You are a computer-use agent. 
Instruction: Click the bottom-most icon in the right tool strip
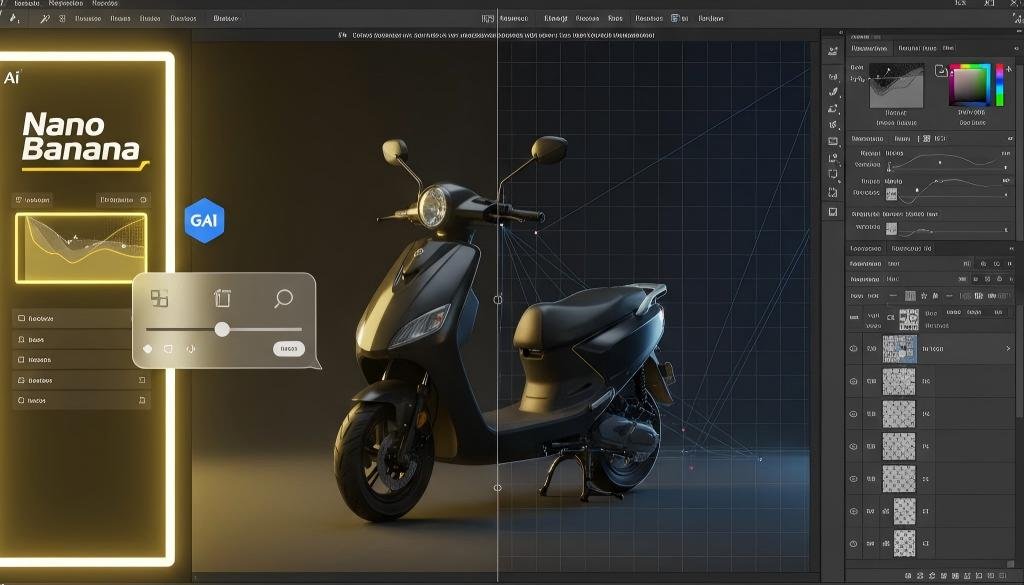tap(833, 212)
